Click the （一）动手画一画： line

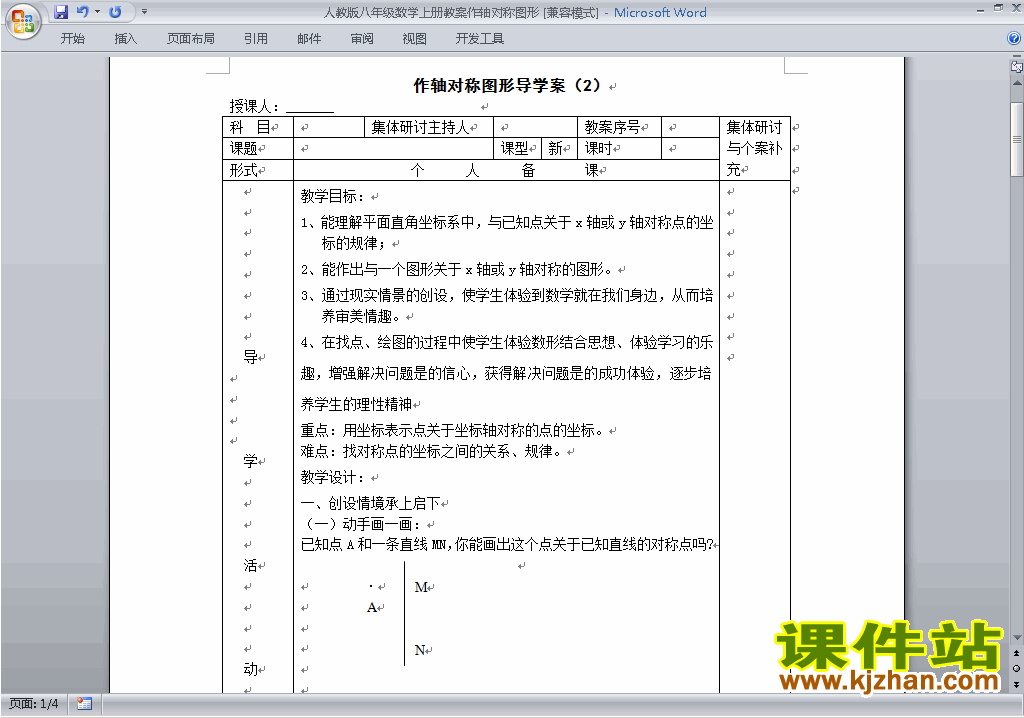363,524
